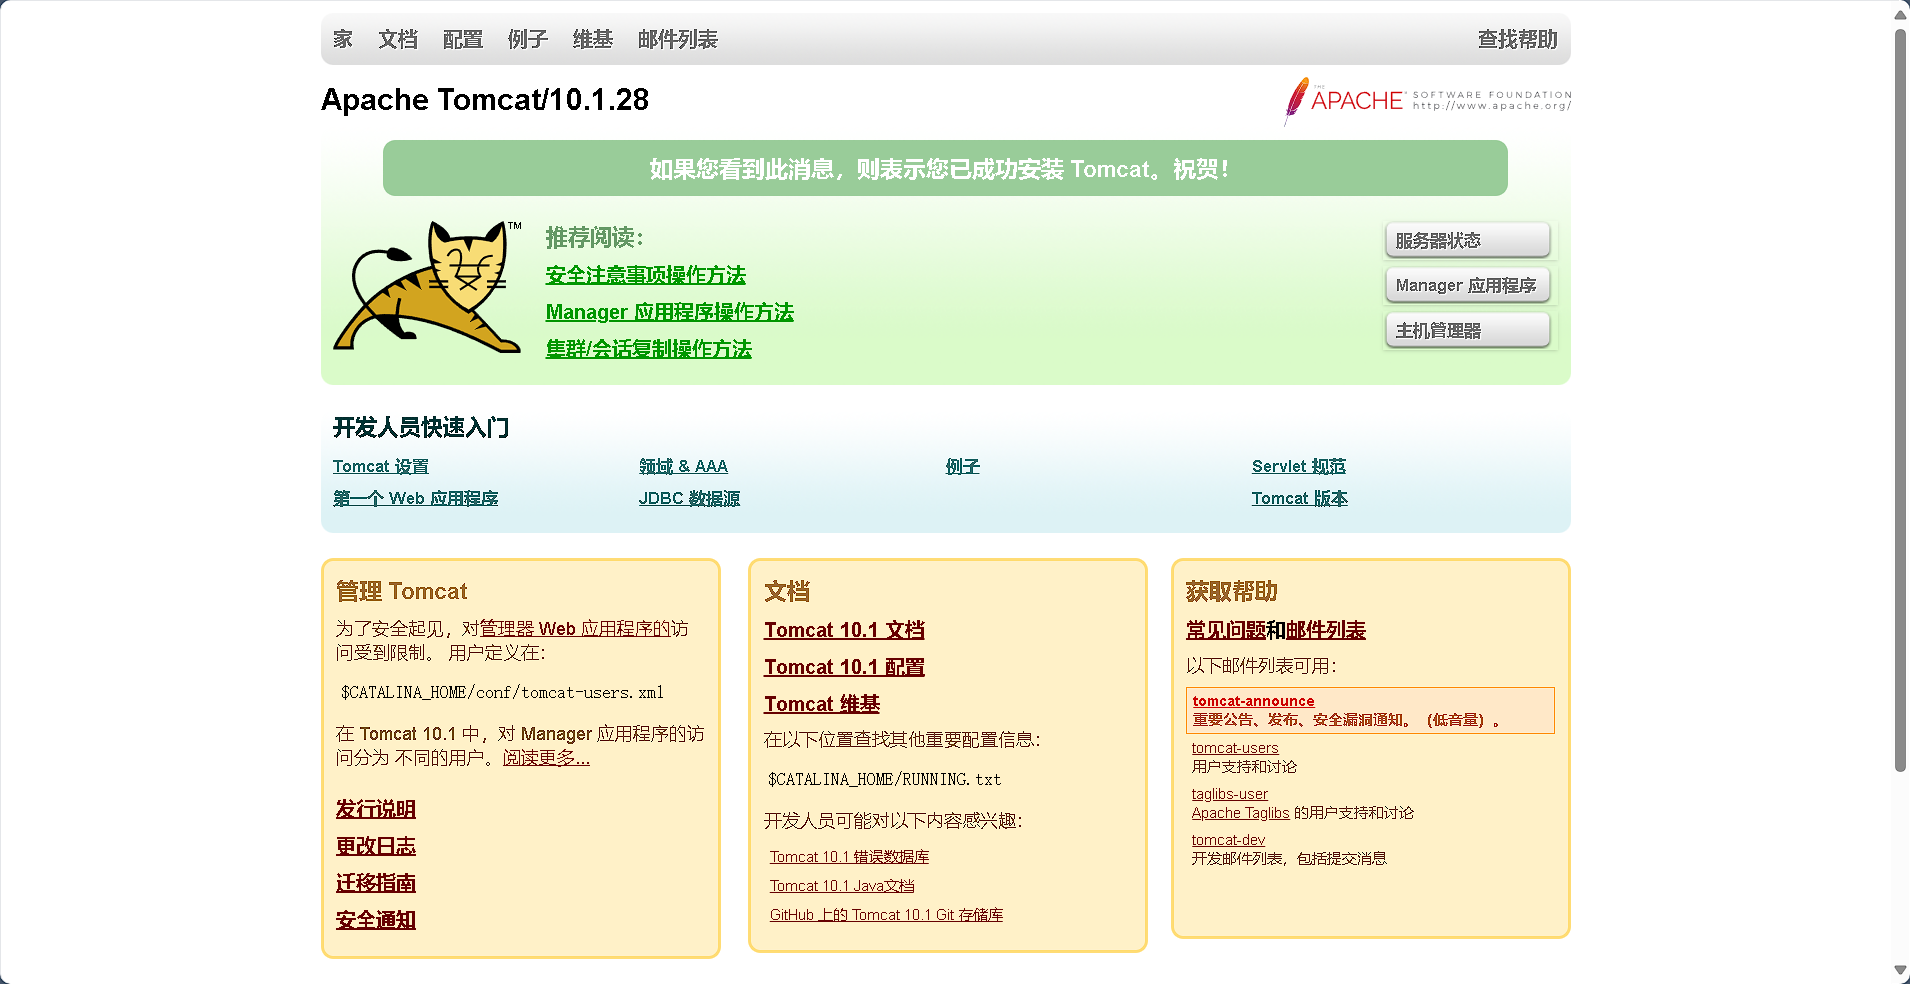Open the 邮件列表 link under 获取帮助
1910x984 pixels.
(1325, 630)
